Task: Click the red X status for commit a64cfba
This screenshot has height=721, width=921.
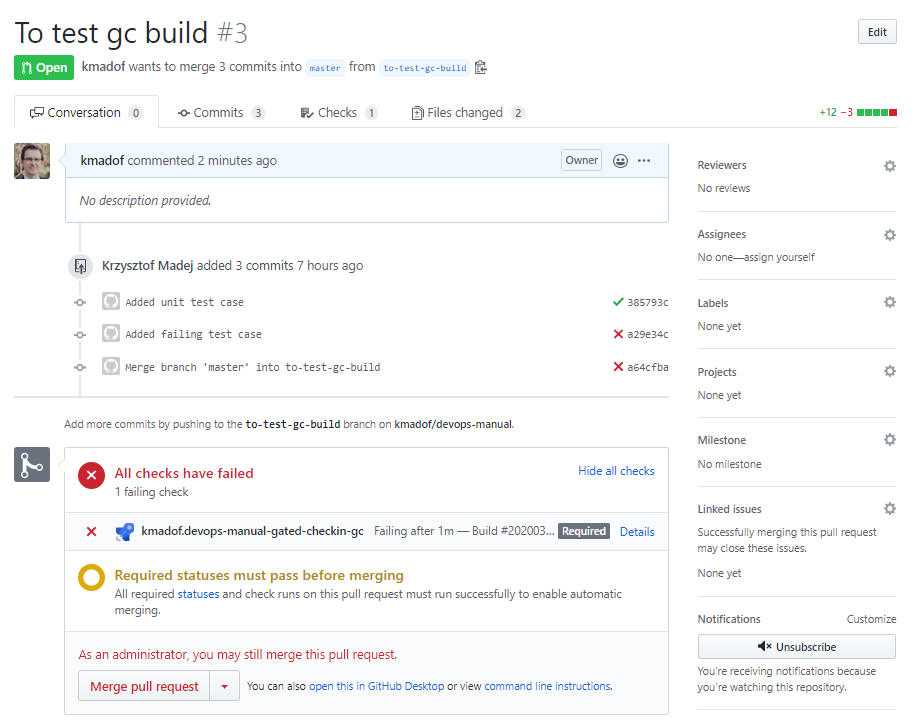Action: [618, 366]
